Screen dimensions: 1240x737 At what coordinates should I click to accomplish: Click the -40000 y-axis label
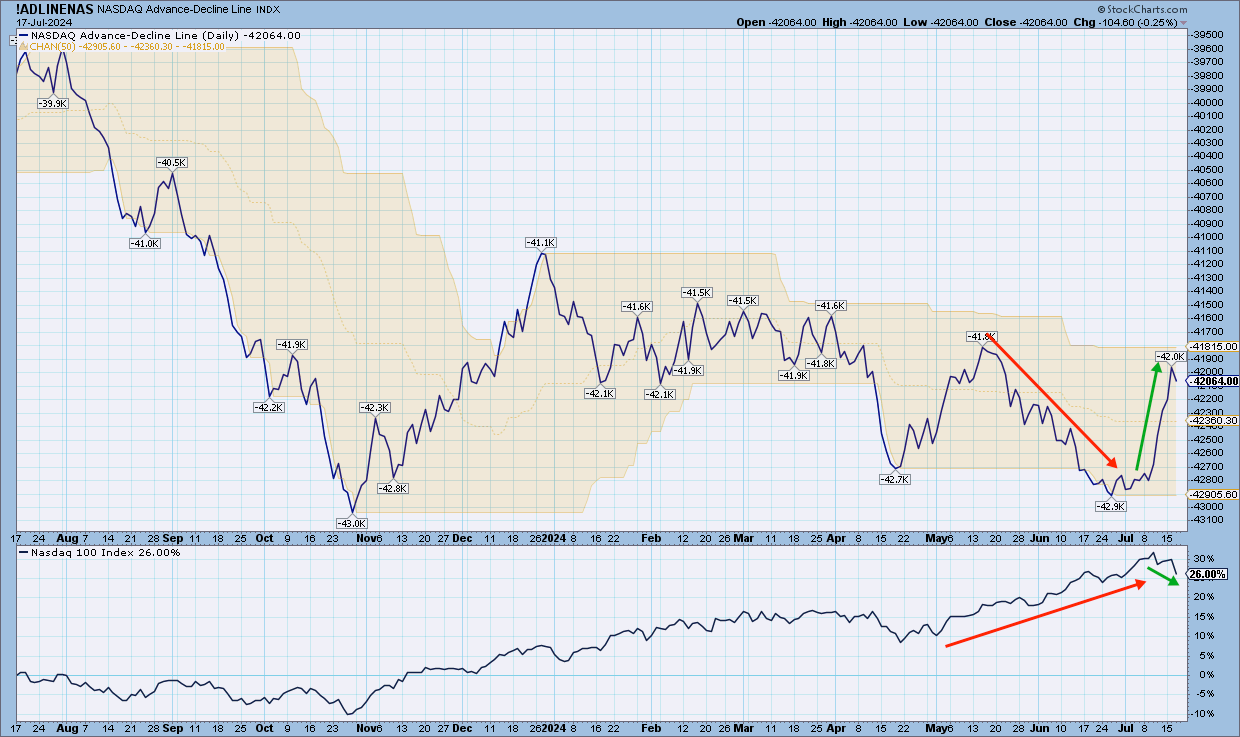[1208, 101]
